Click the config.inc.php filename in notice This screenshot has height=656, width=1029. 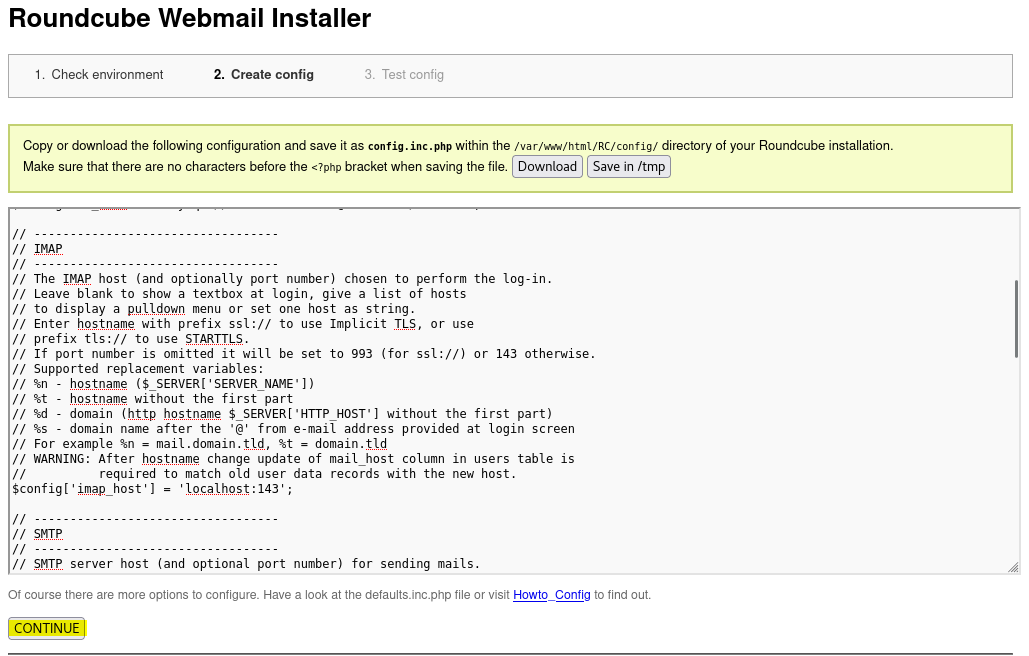pos(410,146)
